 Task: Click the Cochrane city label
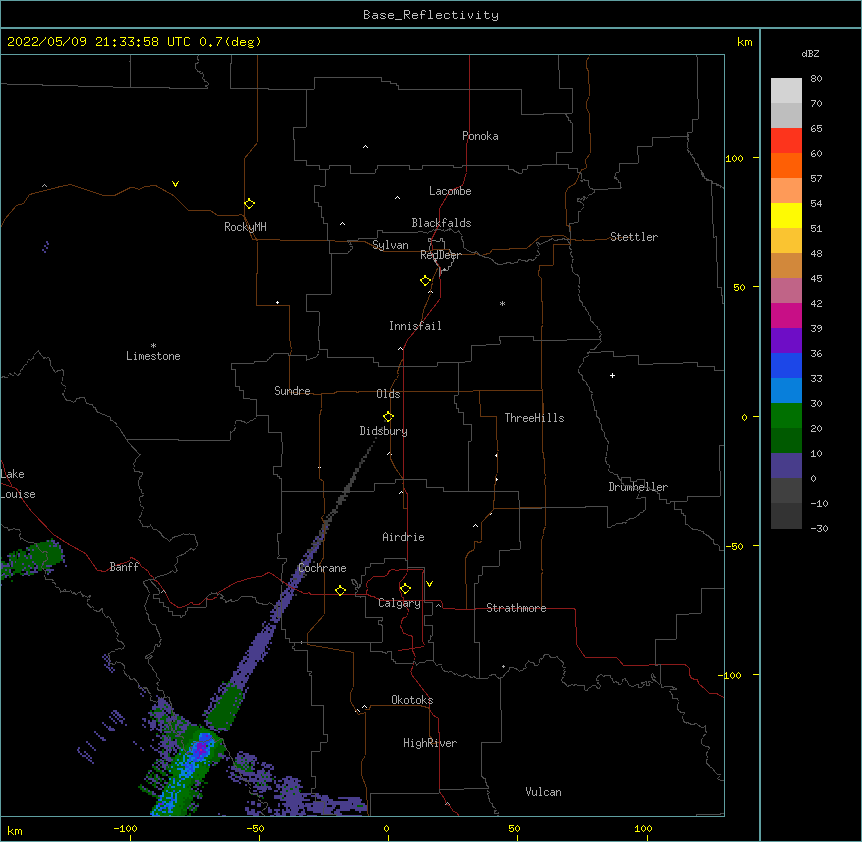322,568
